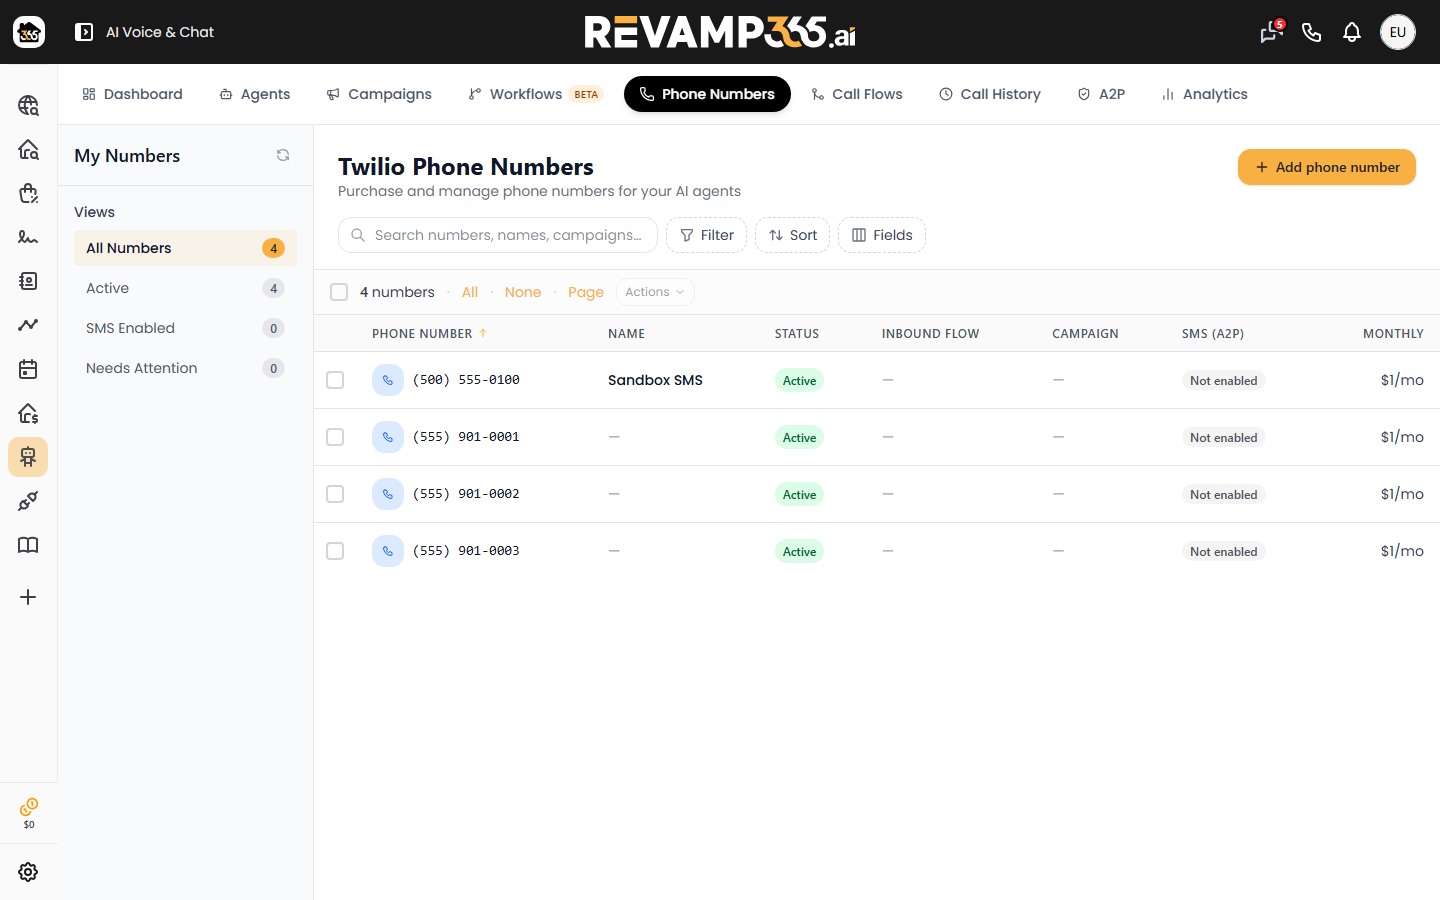Click the (555) 901-0003 phone number text

[466, 551]
